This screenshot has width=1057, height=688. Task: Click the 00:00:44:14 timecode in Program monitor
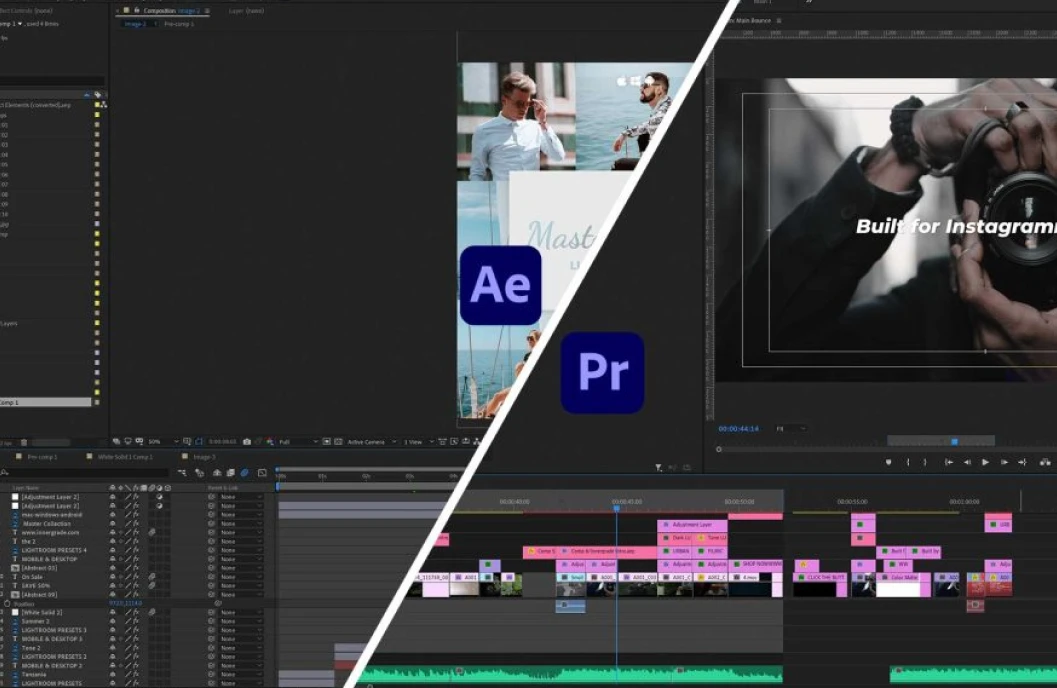738,429
